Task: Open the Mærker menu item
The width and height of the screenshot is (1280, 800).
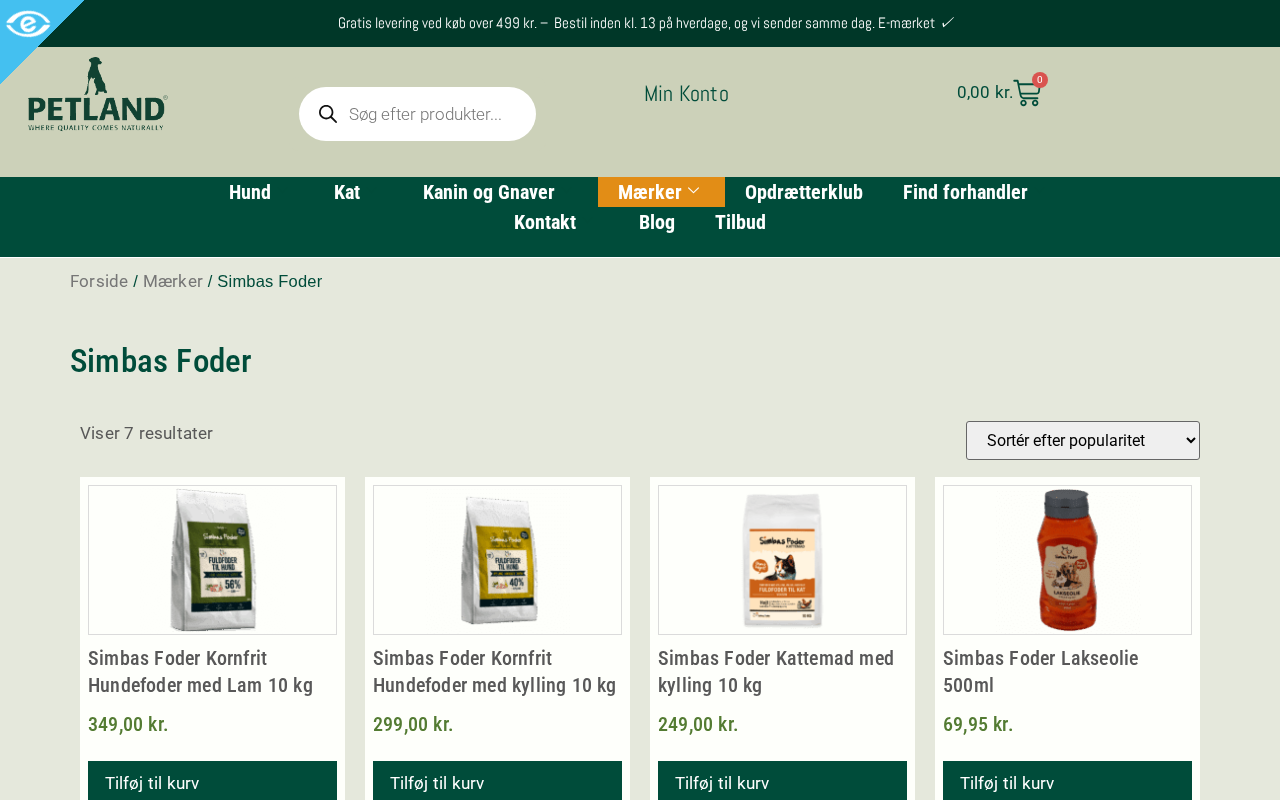Action: 661,192
